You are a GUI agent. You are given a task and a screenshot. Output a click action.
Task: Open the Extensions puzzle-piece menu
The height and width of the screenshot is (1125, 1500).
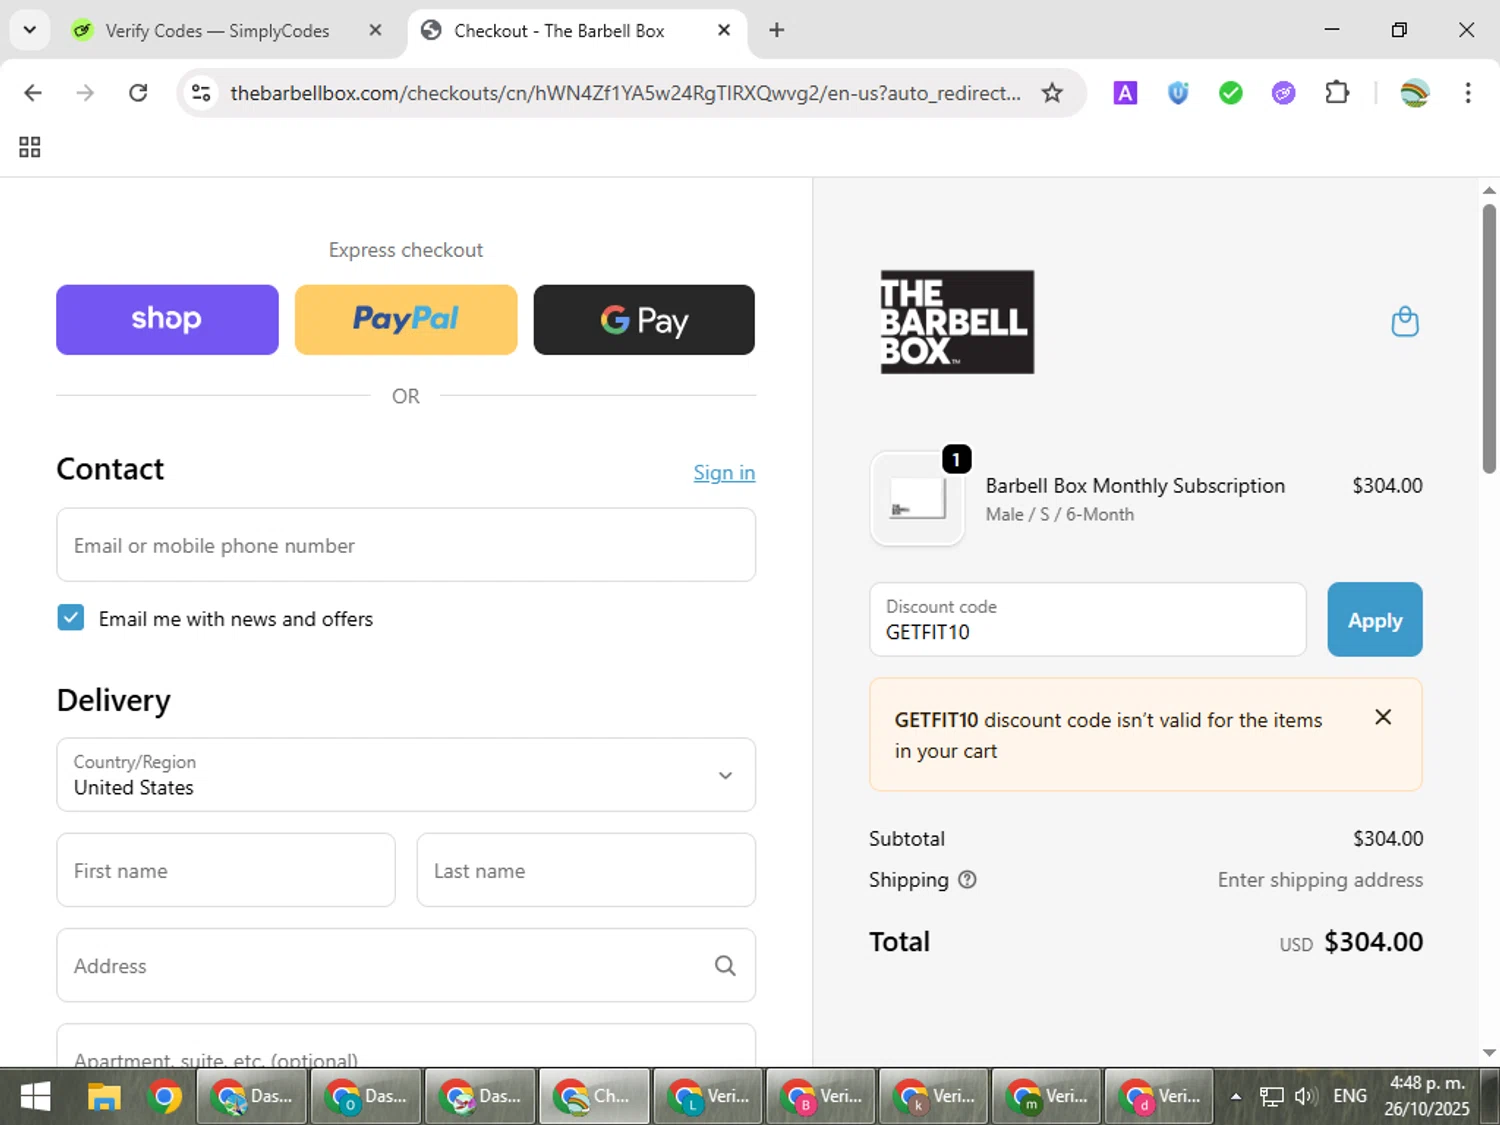[1337, 93]
